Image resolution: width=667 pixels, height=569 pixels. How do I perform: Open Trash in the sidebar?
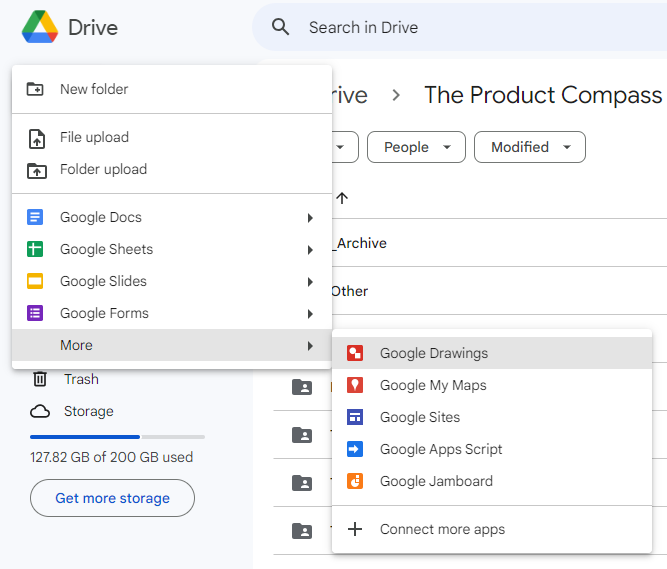click(x=81, y=379)
